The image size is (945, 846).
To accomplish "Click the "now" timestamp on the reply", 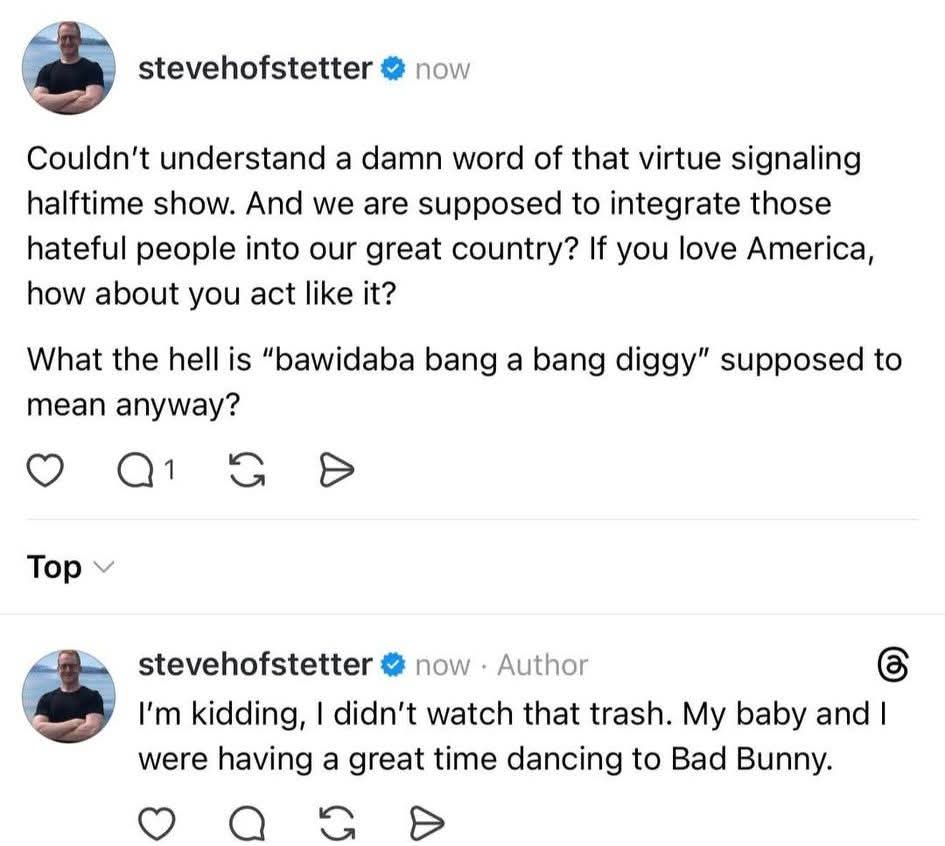I will pos(441,665).
